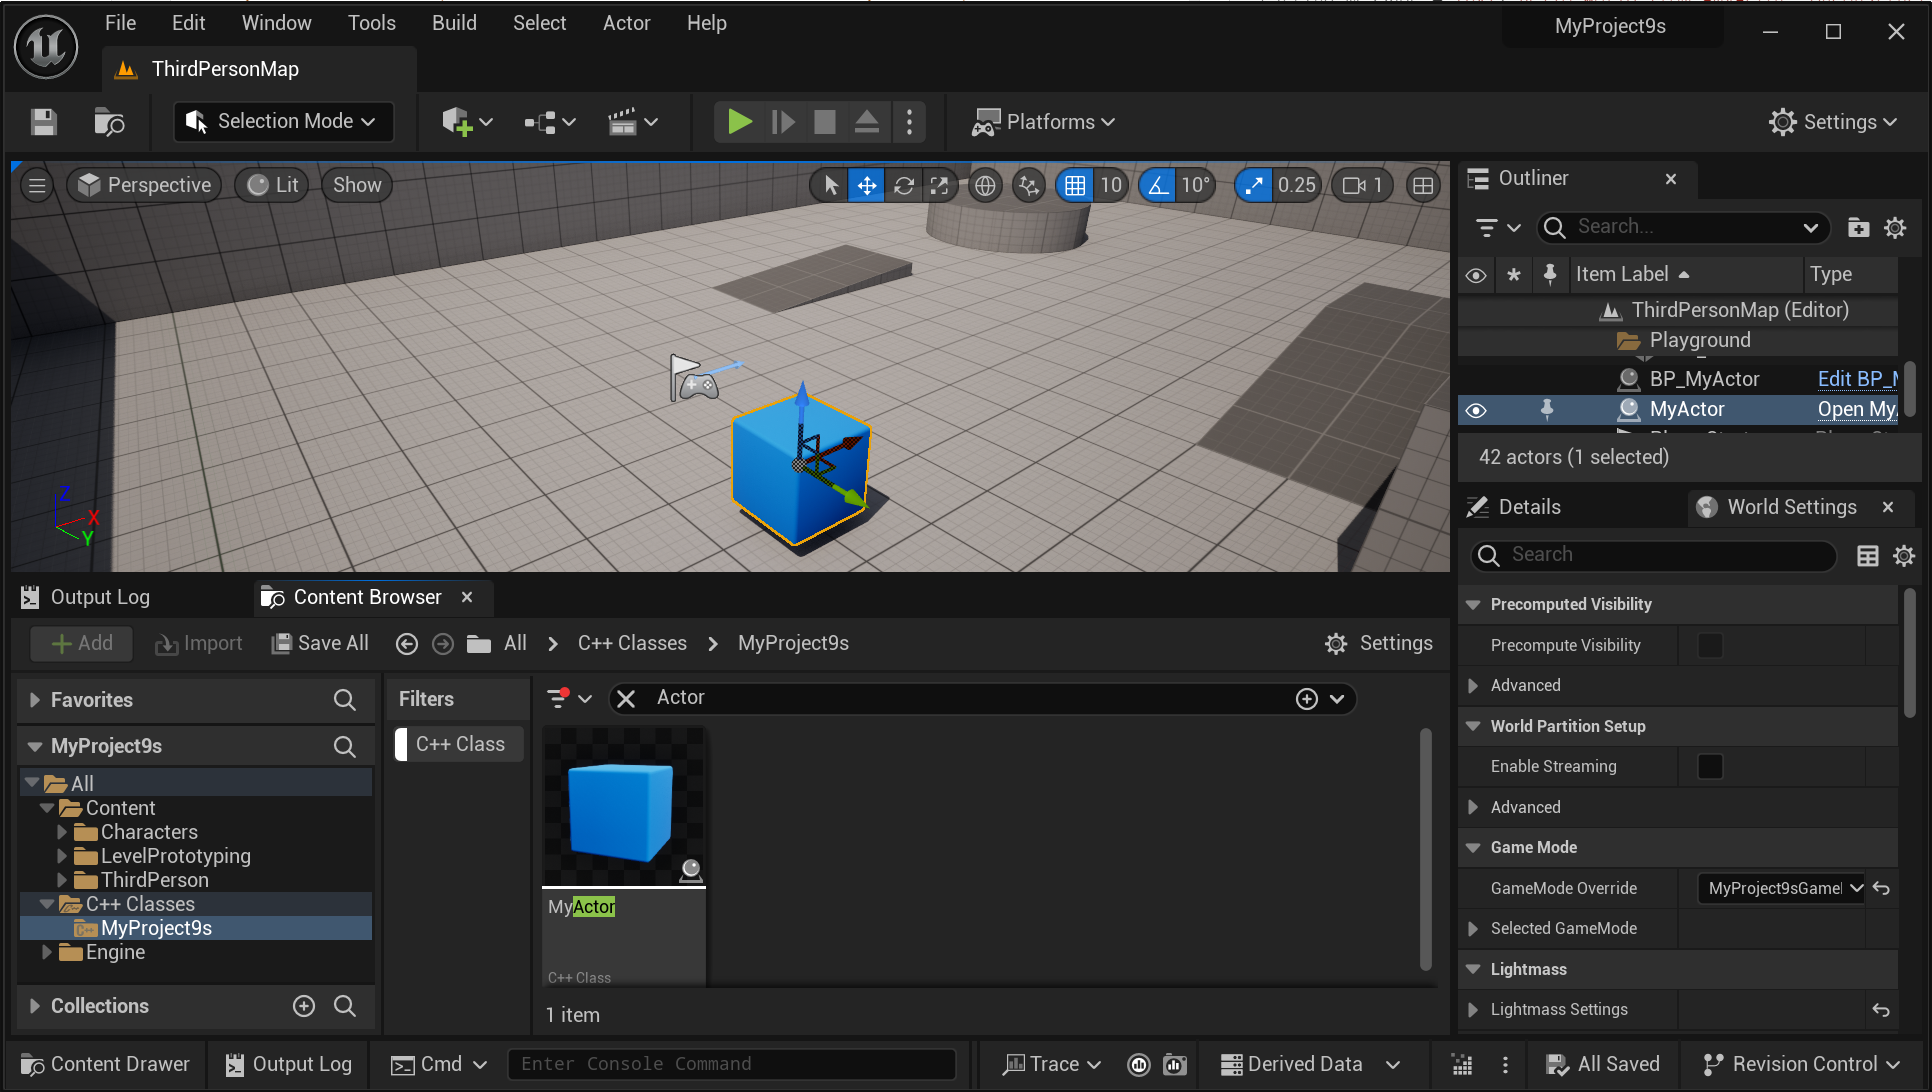The height and width of the screenshot is (1092, 1932).
Task: Expand the Lightmass Settings row
Action: coord(1473,1010)
